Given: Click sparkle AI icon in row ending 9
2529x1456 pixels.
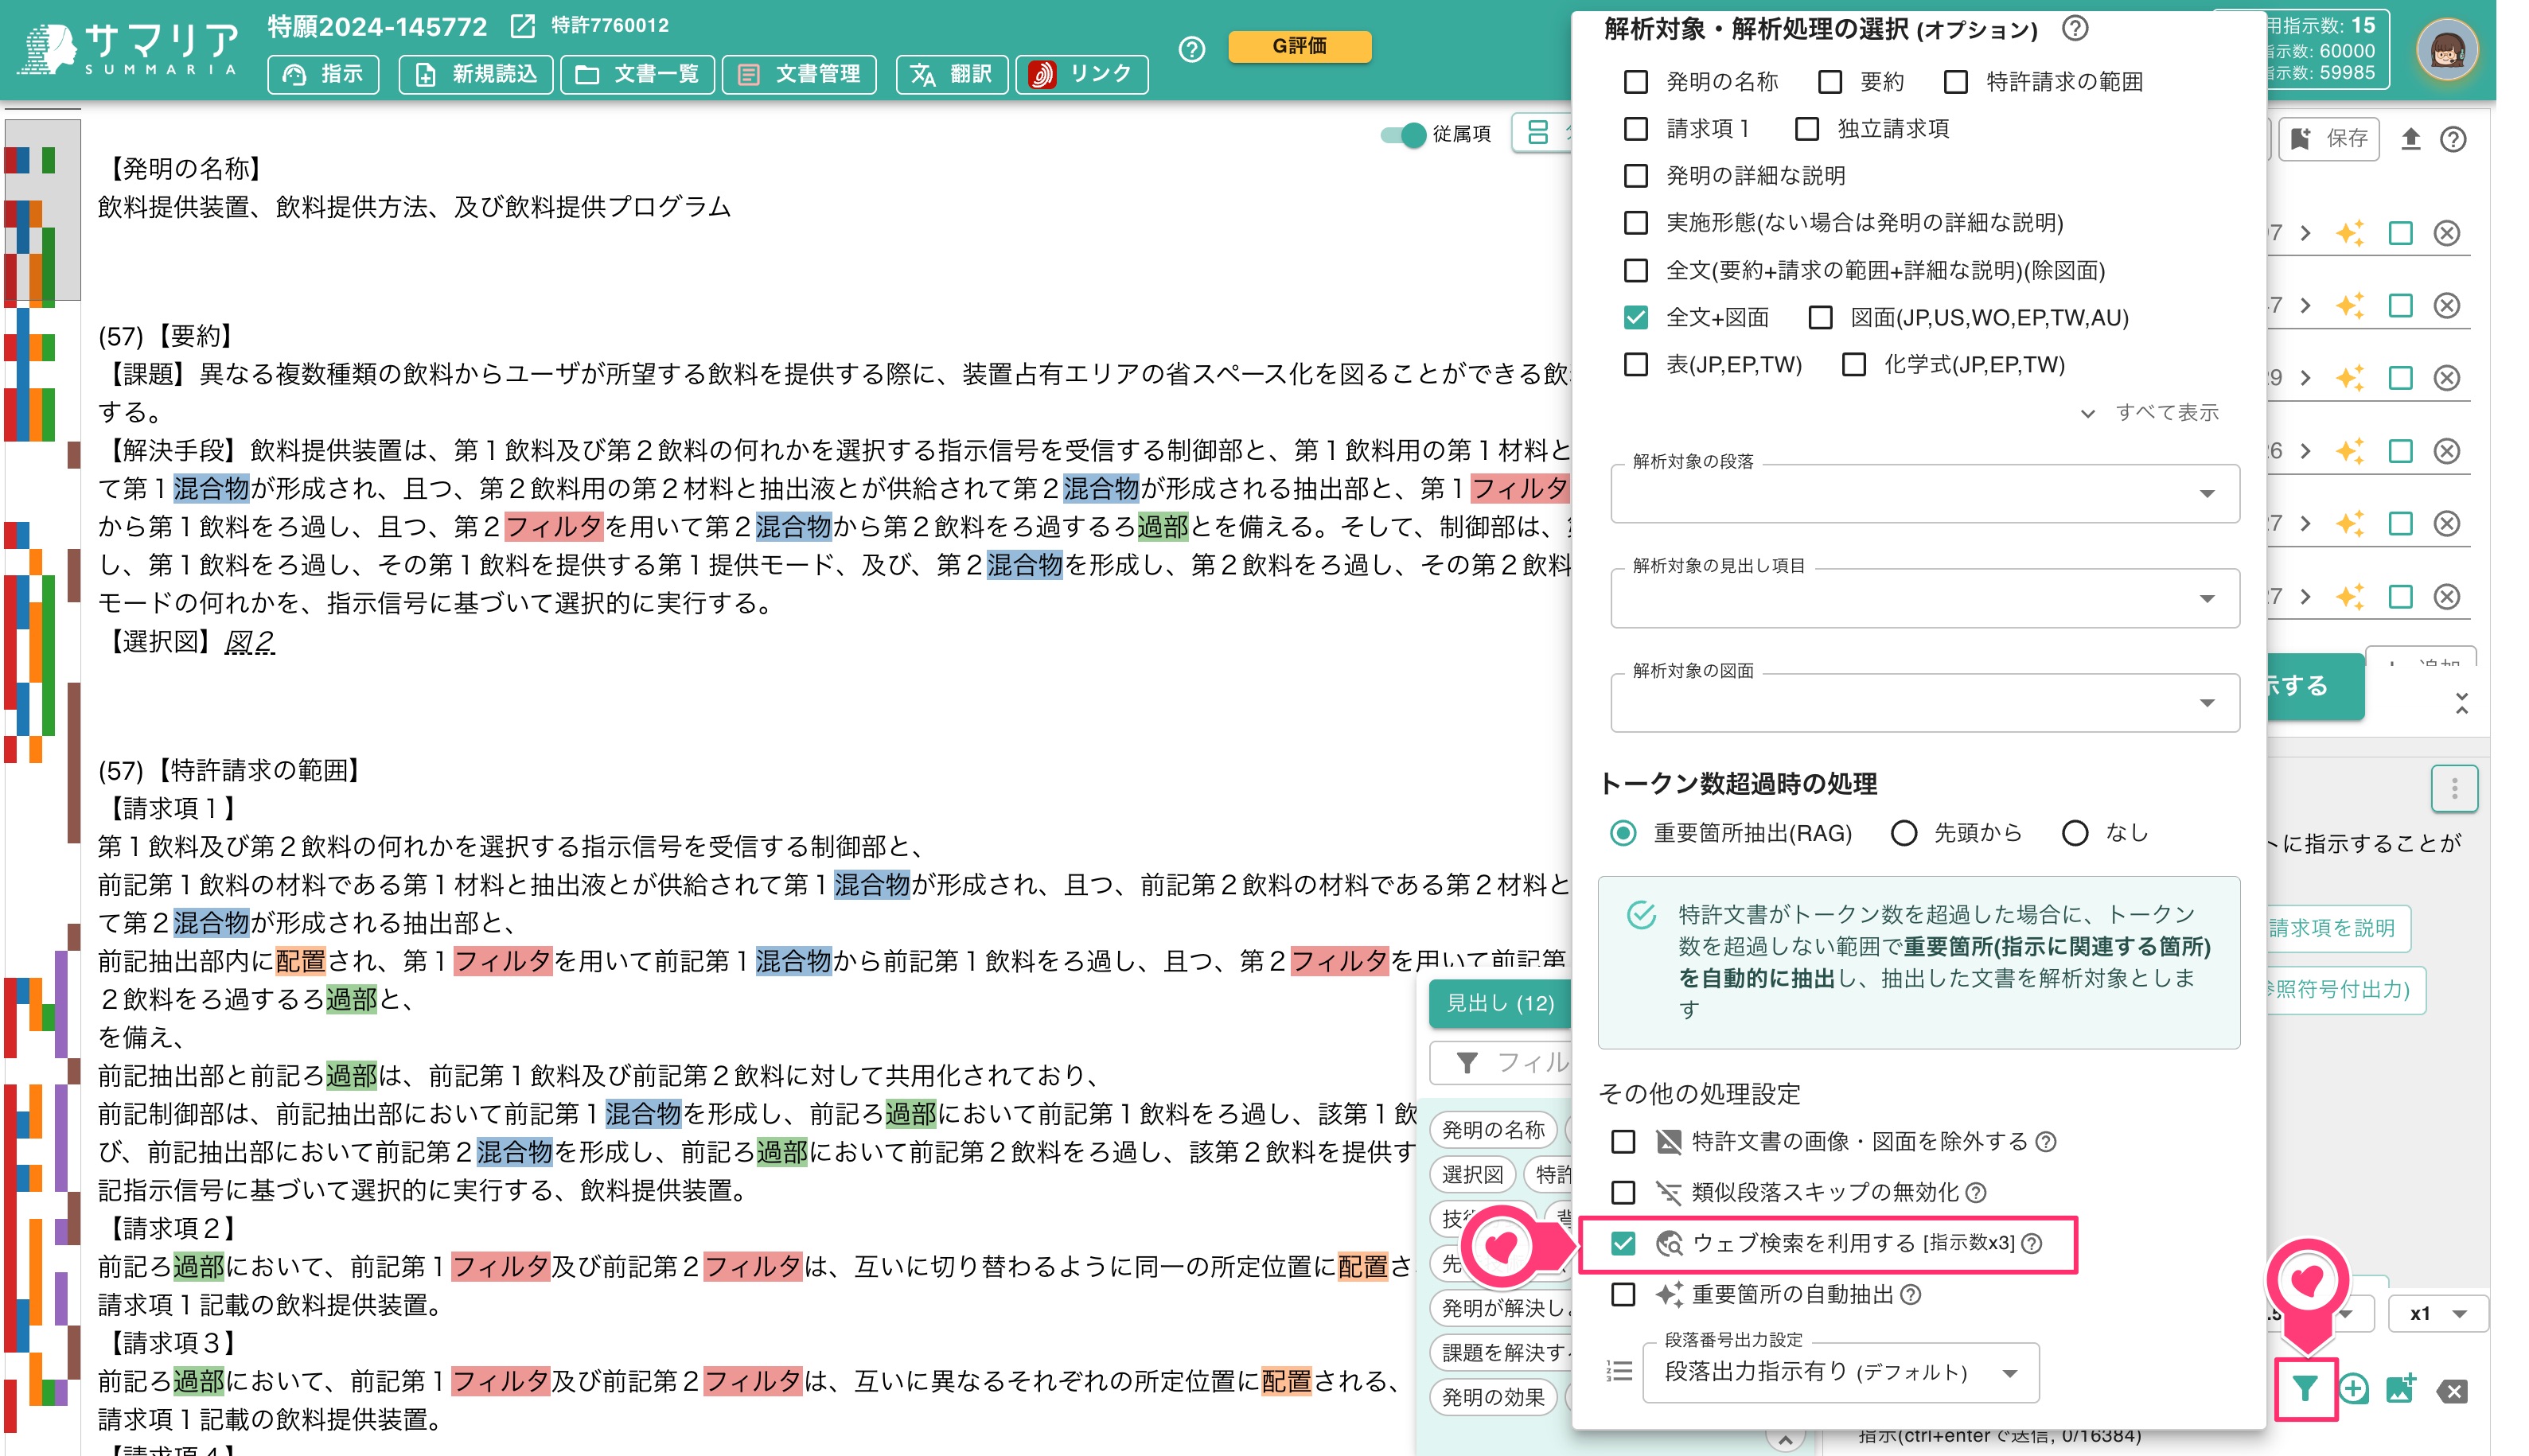Looking at the screenshot, I should click(x=2350, y=378).
